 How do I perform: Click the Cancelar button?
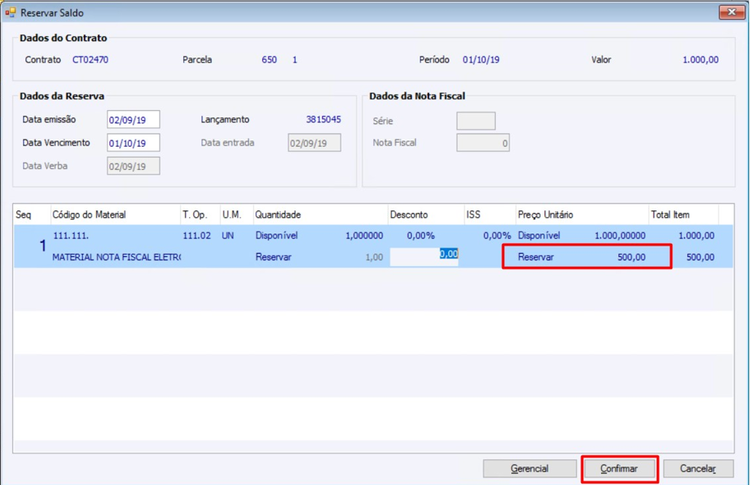[698, 469]
